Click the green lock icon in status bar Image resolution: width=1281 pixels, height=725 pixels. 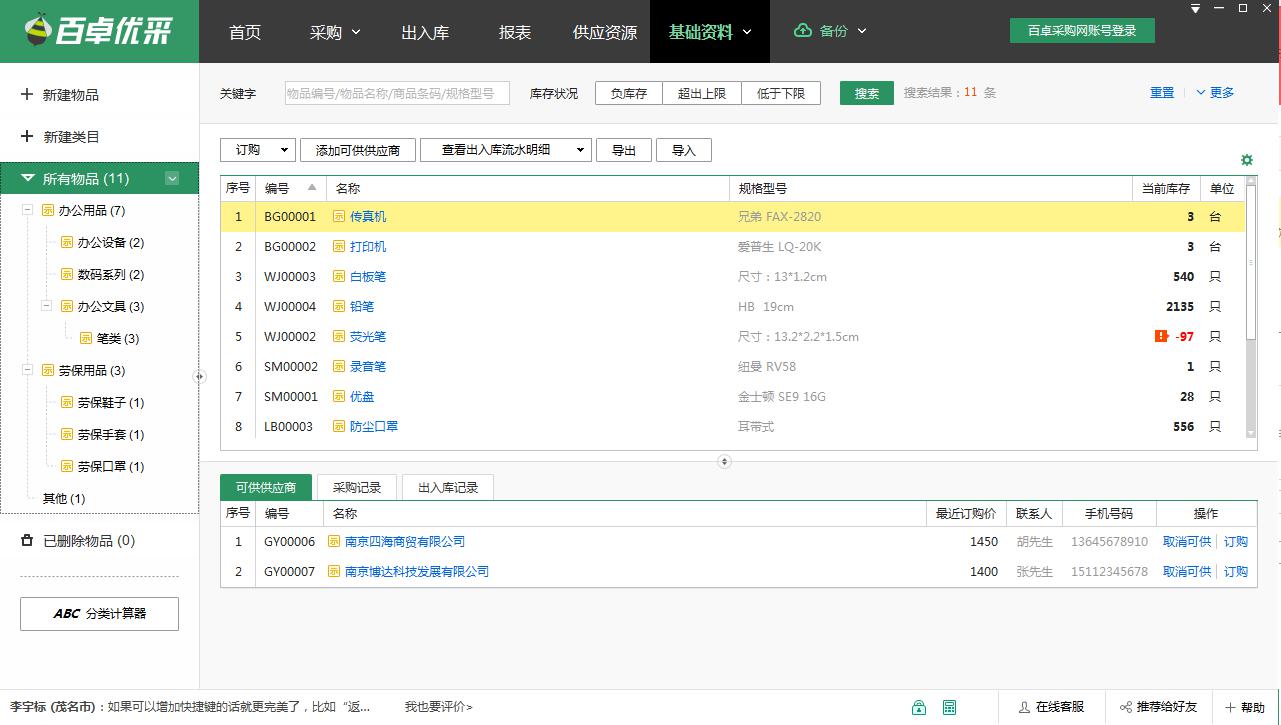point(918,707)
